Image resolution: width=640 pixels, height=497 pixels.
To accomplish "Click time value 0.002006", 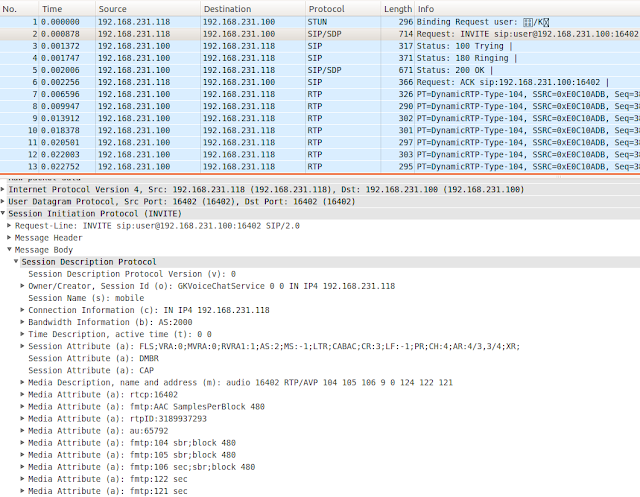I will coord(60,70).
